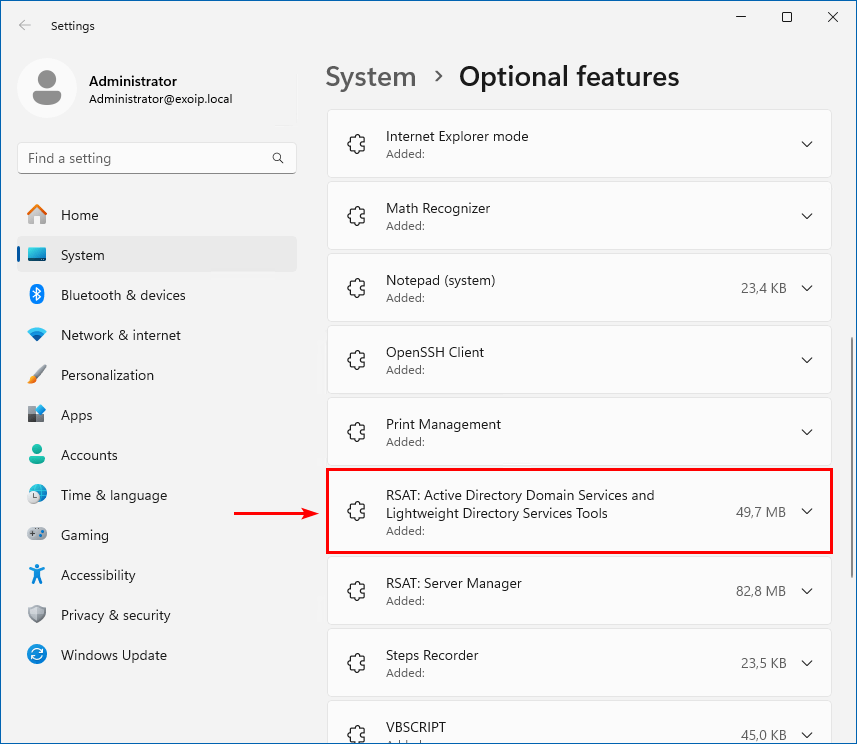Open Time & language settings
The width and height of the screenshot is (857, 744).
113,495
